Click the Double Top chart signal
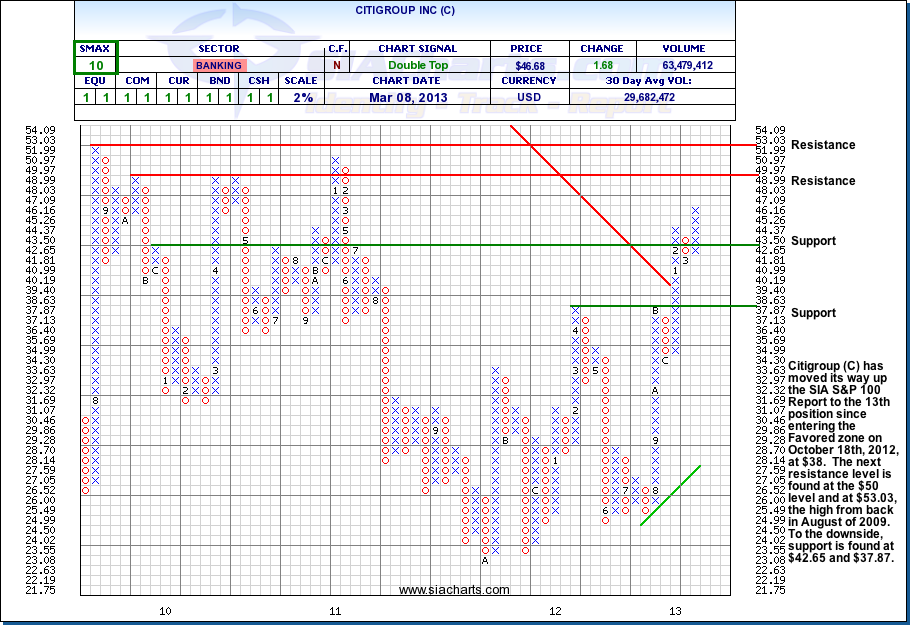The image size is (910, 625). tap(418, 65)
